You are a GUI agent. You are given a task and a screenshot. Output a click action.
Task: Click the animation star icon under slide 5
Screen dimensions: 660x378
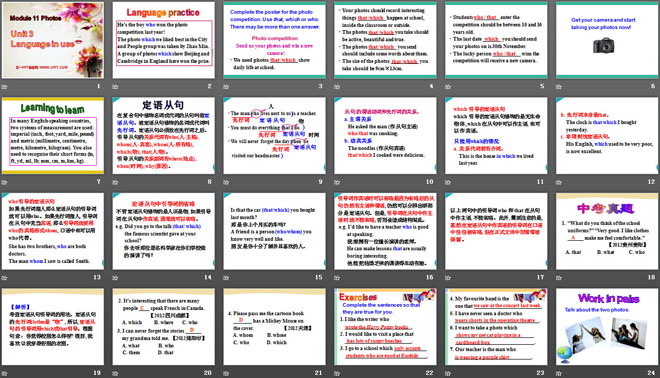coord(448,87)
